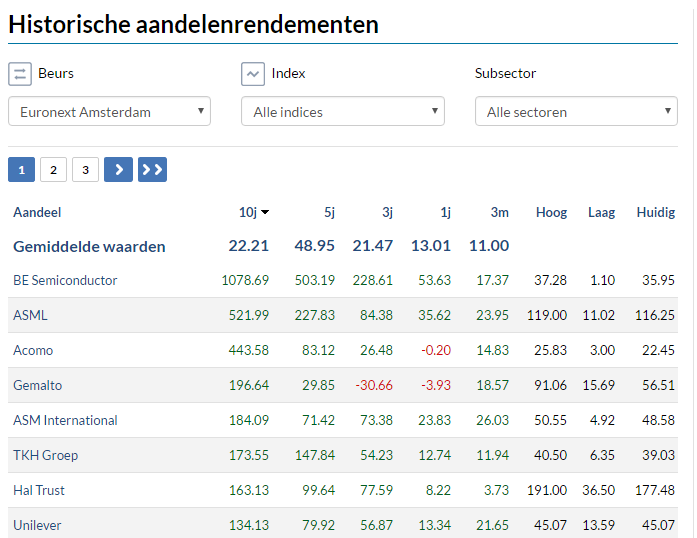Select average value 48.95
The width and height of the screenshot is (697, 538).
point(314,246)
